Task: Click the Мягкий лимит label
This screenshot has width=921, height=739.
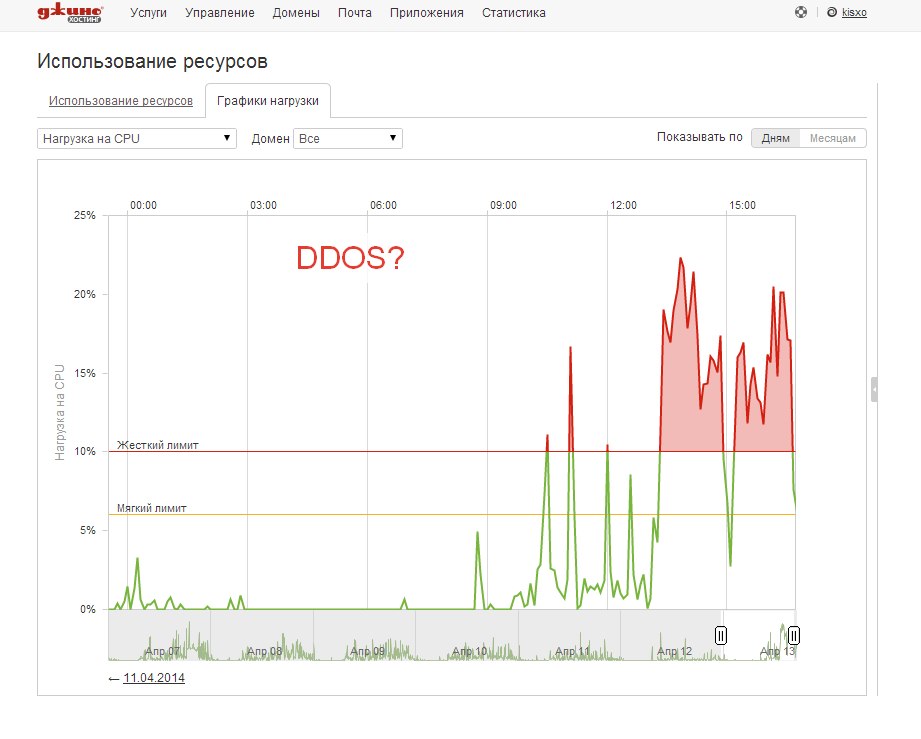Action: point(152,508)
